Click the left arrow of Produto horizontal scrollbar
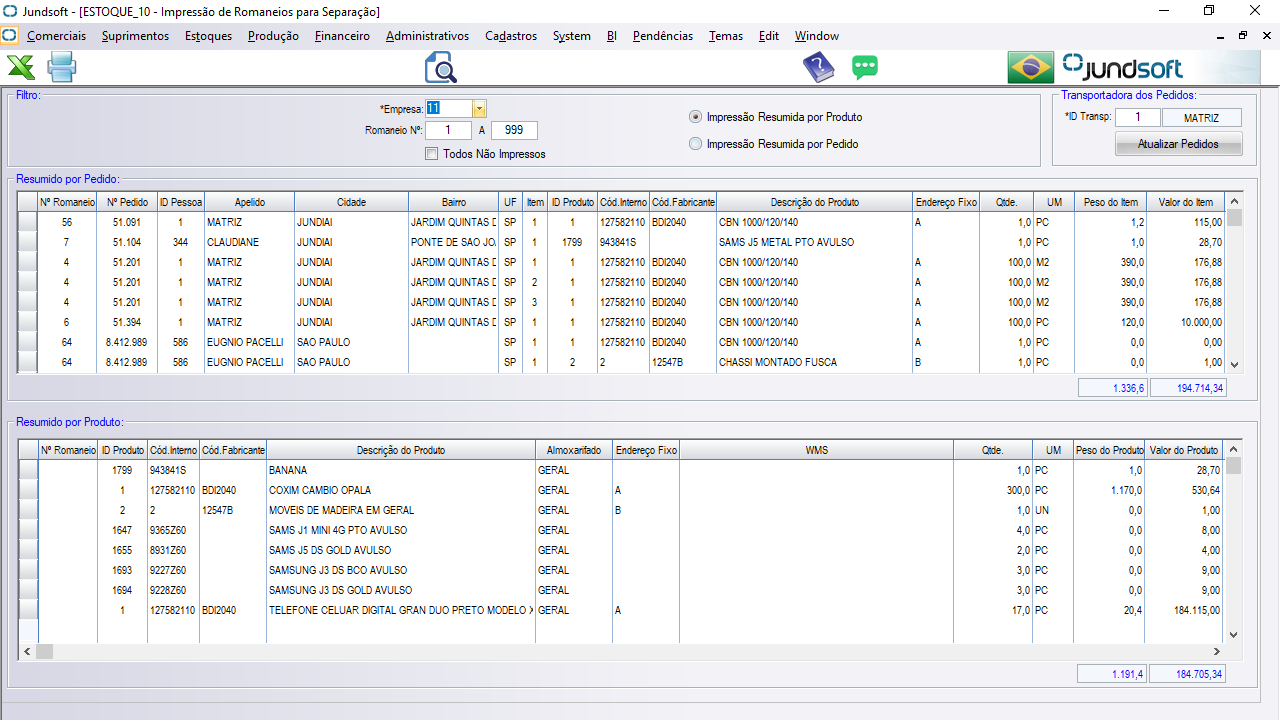The width and height of the screenshot is (1280, 720). coord(27,651)
